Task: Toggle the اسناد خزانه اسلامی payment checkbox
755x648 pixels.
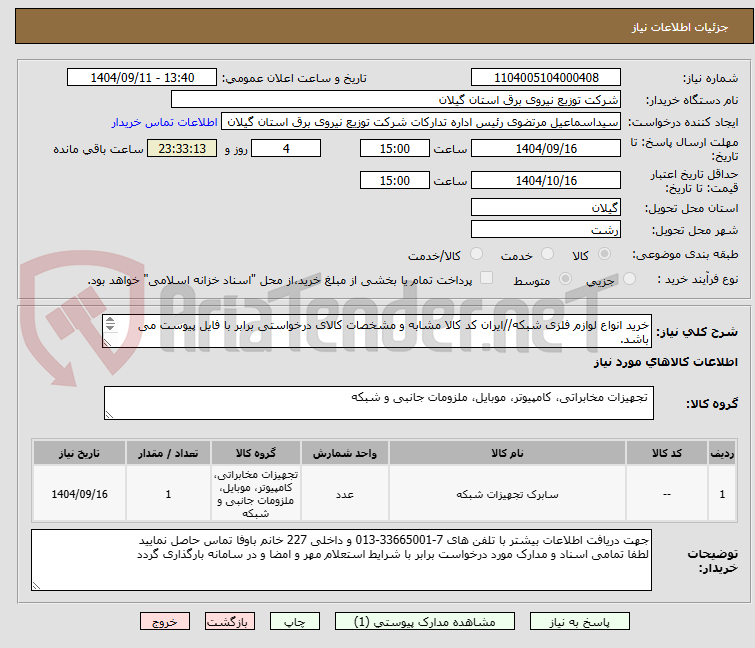Action: pyautogui.click(x=486, y=278)
